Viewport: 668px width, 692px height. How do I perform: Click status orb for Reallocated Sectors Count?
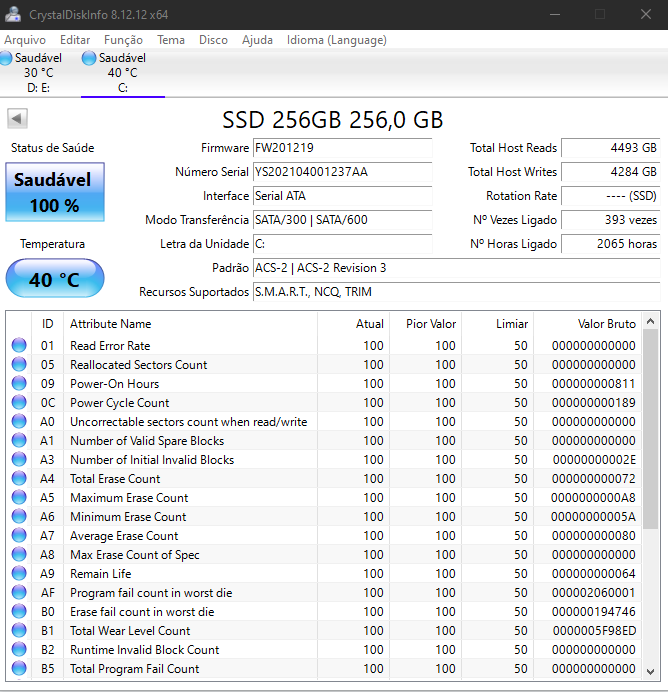point(19,364)
